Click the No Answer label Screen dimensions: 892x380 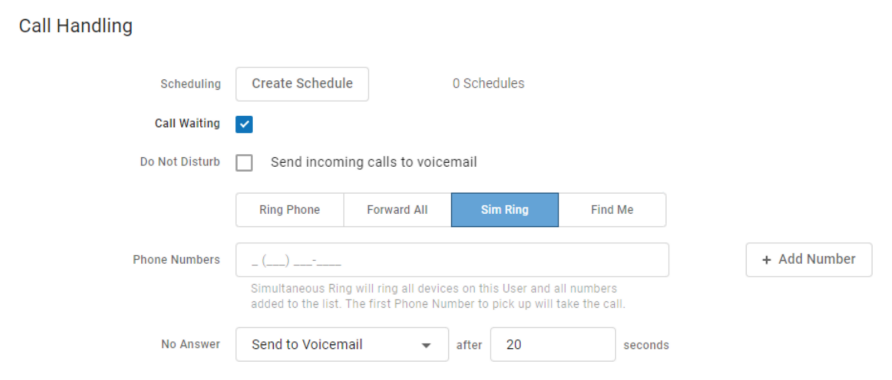pyautogui.click(x=191, y=344)
